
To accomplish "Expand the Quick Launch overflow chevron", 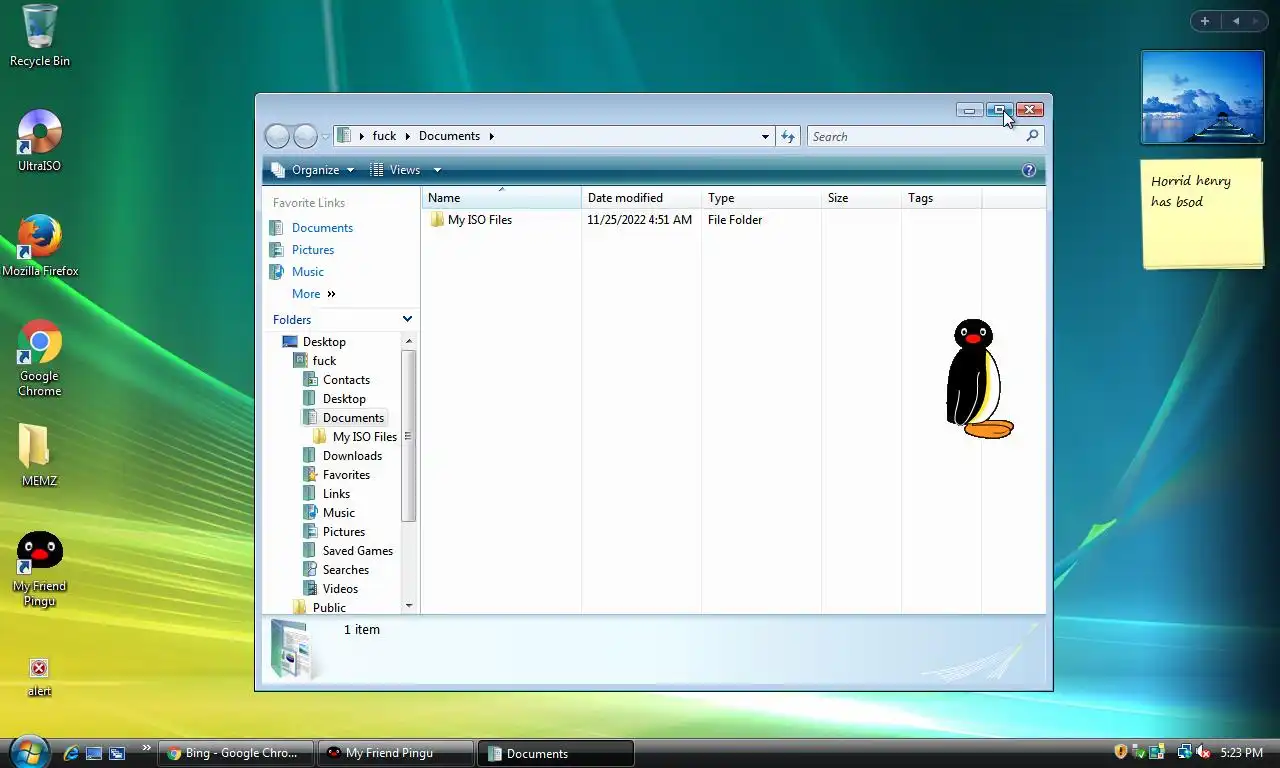I will pyautogui.click(x=147, y=747).
